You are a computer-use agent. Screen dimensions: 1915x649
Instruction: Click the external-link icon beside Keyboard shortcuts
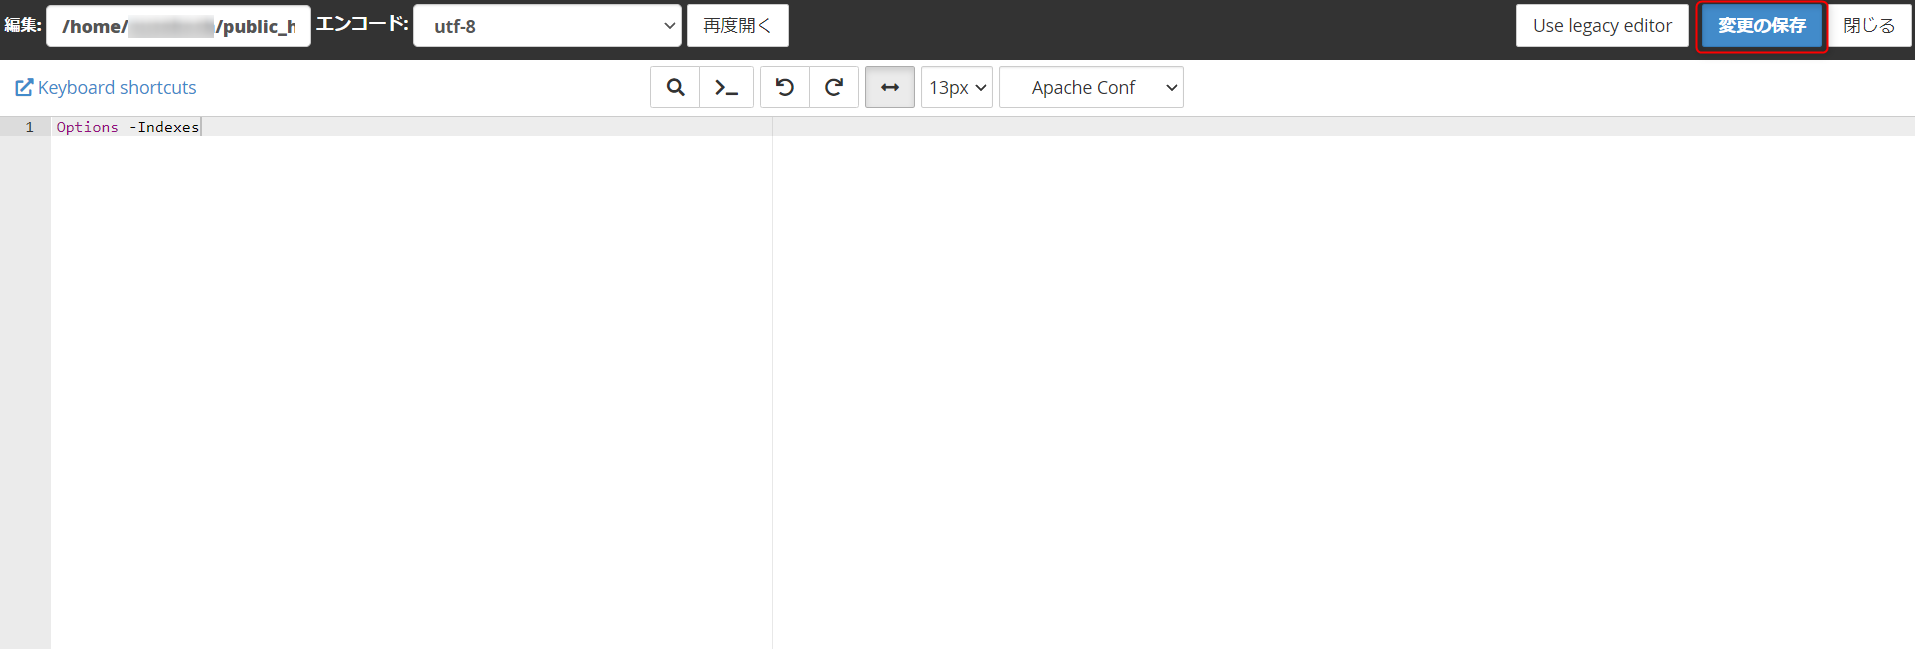(x=24, y=88)
